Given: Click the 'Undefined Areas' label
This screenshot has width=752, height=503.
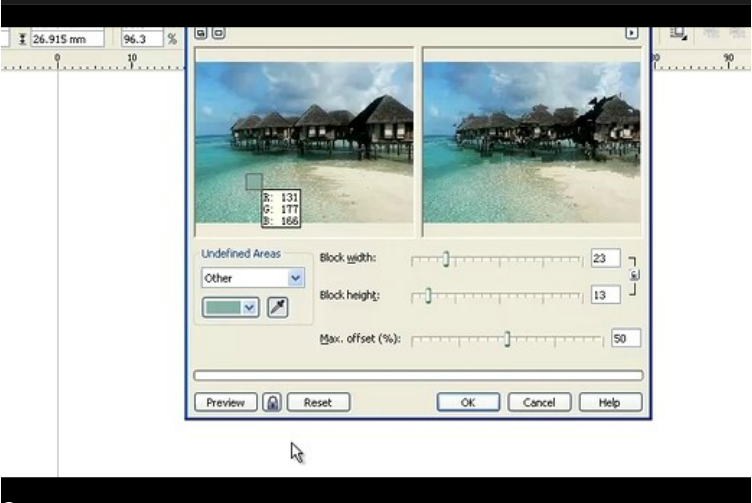Looking at the screenshot, I should tap(241, 254).
